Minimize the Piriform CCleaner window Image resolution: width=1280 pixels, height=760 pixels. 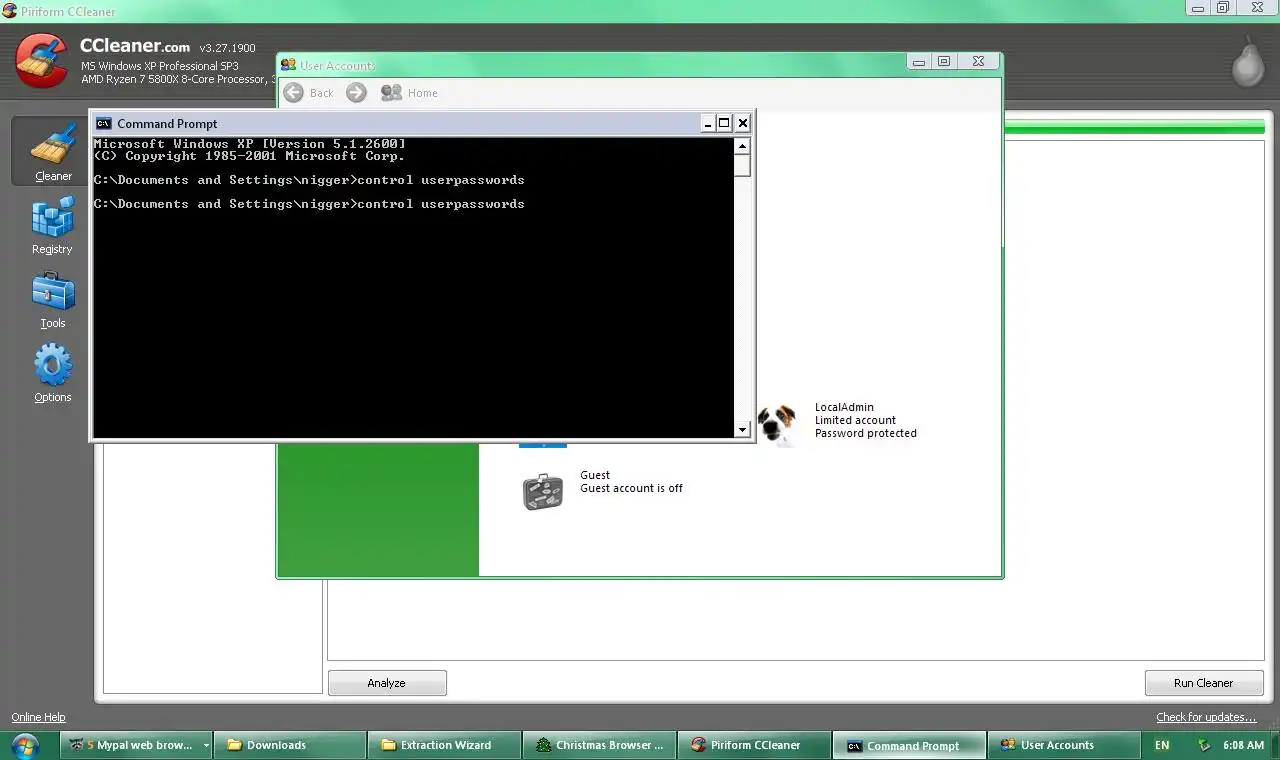pyautogui.click(x=1198, y=8)
